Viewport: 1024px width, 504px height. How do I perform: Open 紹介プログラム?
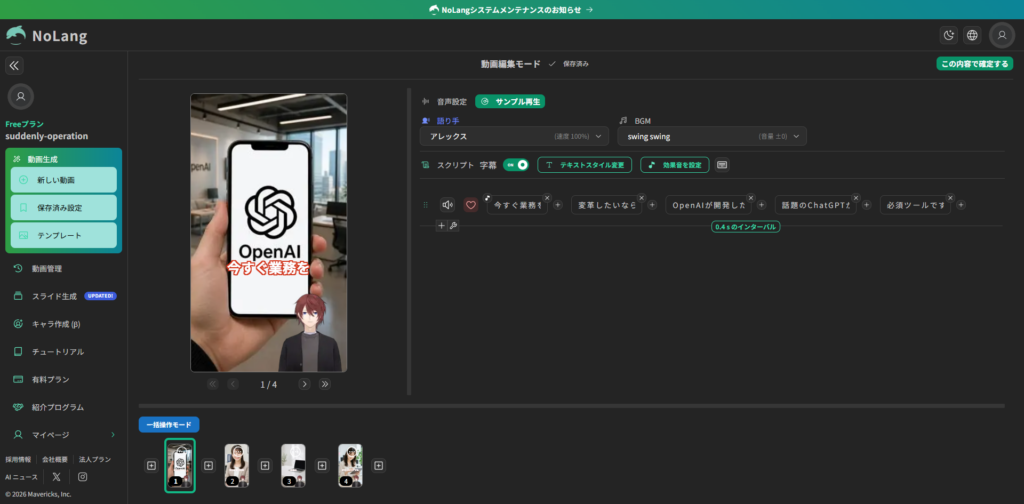tap(57, 407)
